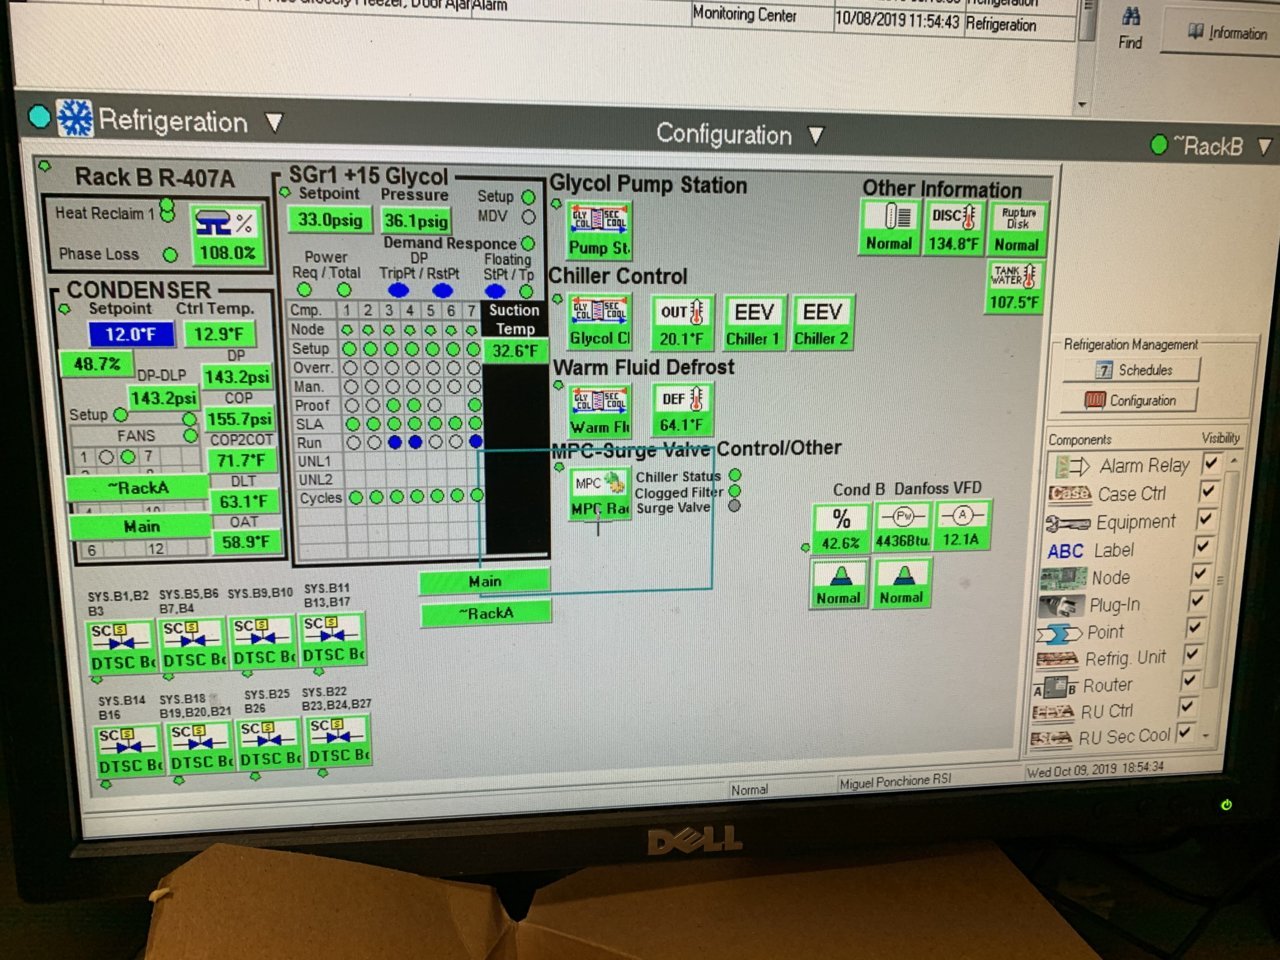Expand the Refrigeration dropdown arrow

(x=274, y=123)
